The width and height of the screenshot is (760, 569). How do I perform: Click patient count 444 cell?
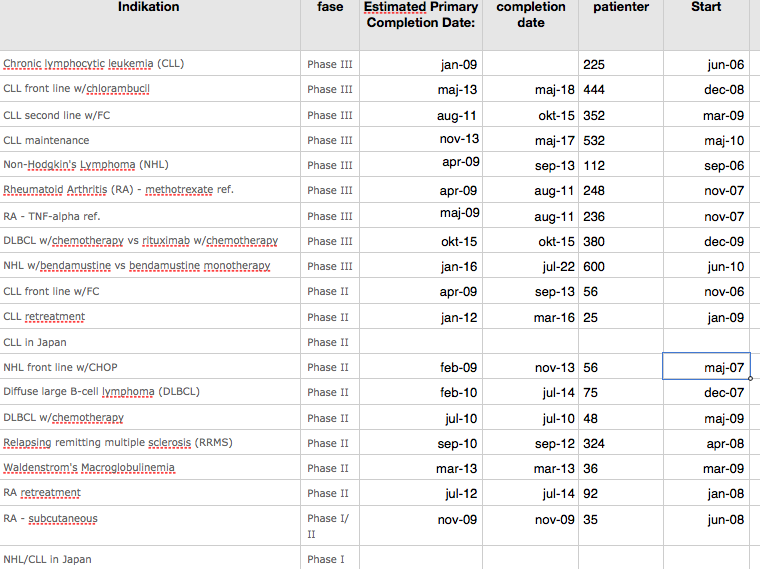click(x=621, y=89)
